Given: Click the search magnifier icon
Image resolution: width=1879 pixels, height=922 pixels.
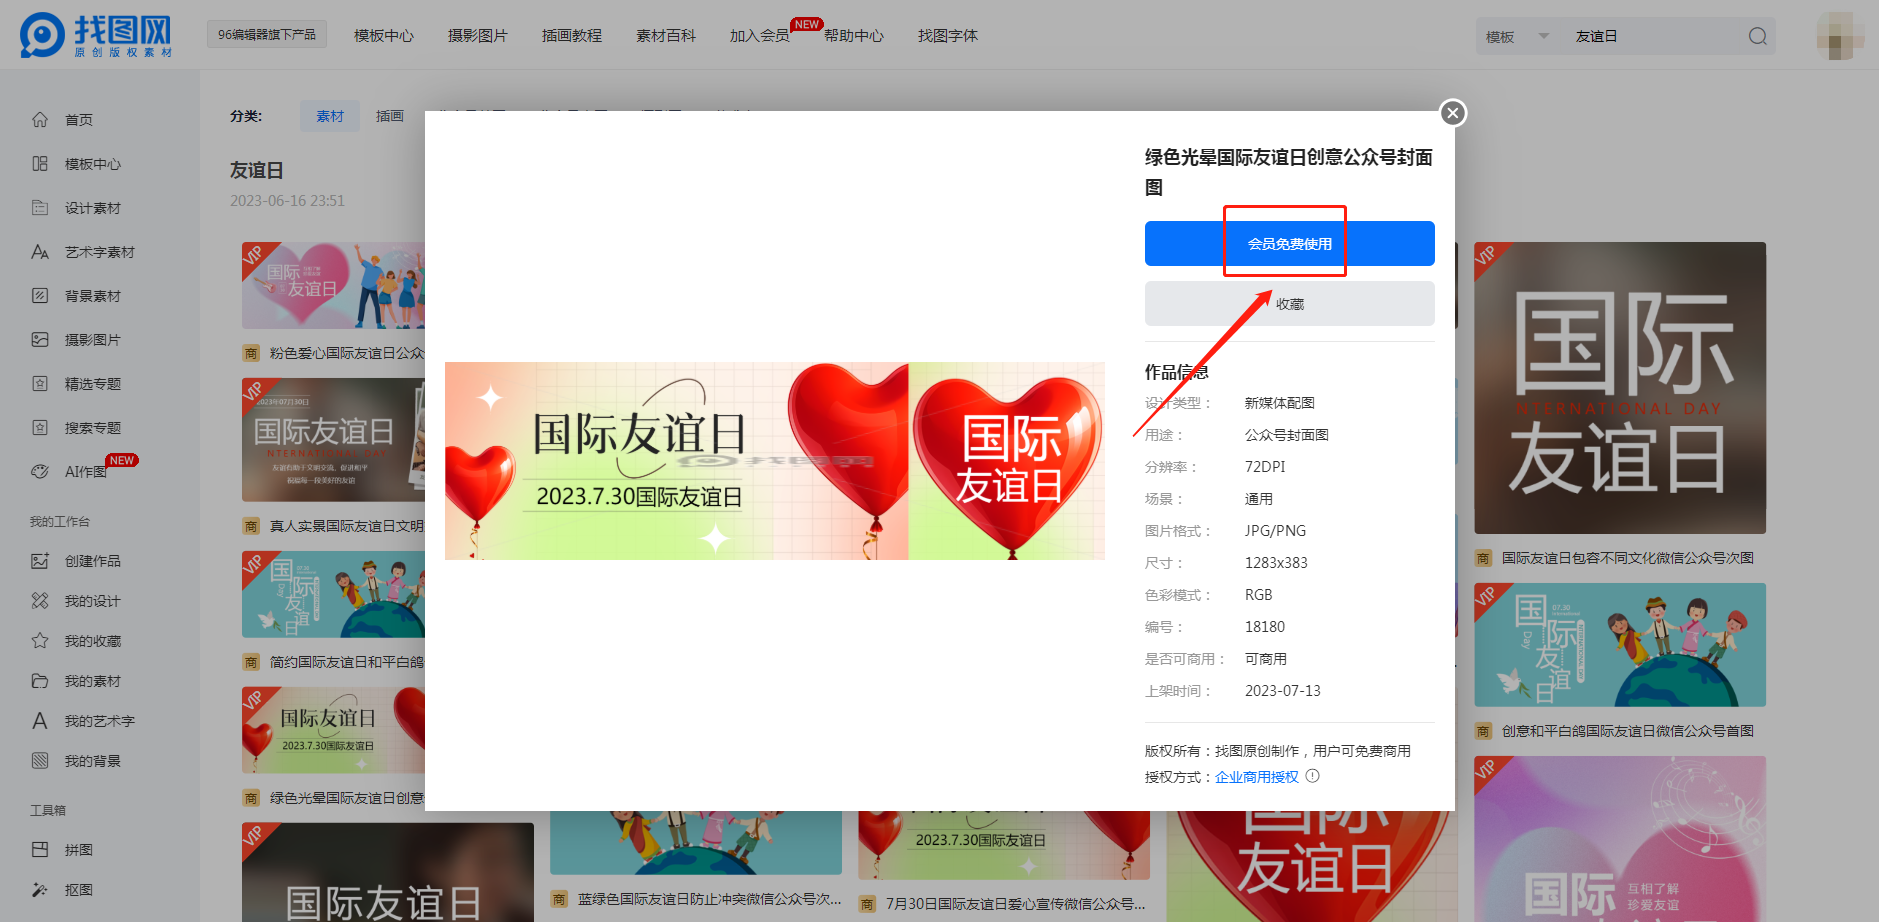Looking at the screenshot, I should (1757, 37).
